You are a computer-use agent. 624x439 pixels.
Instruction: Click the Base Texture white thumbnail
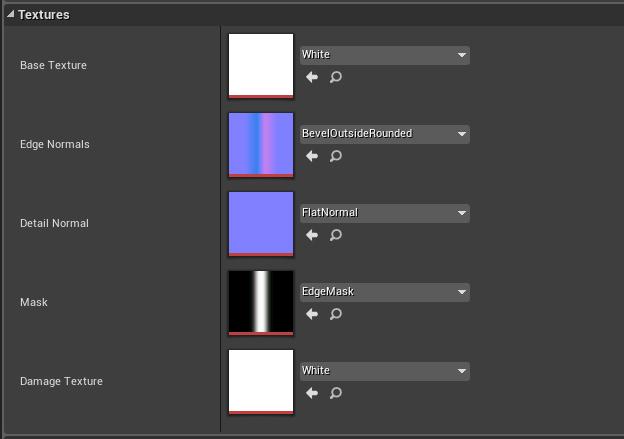point(261,65)
